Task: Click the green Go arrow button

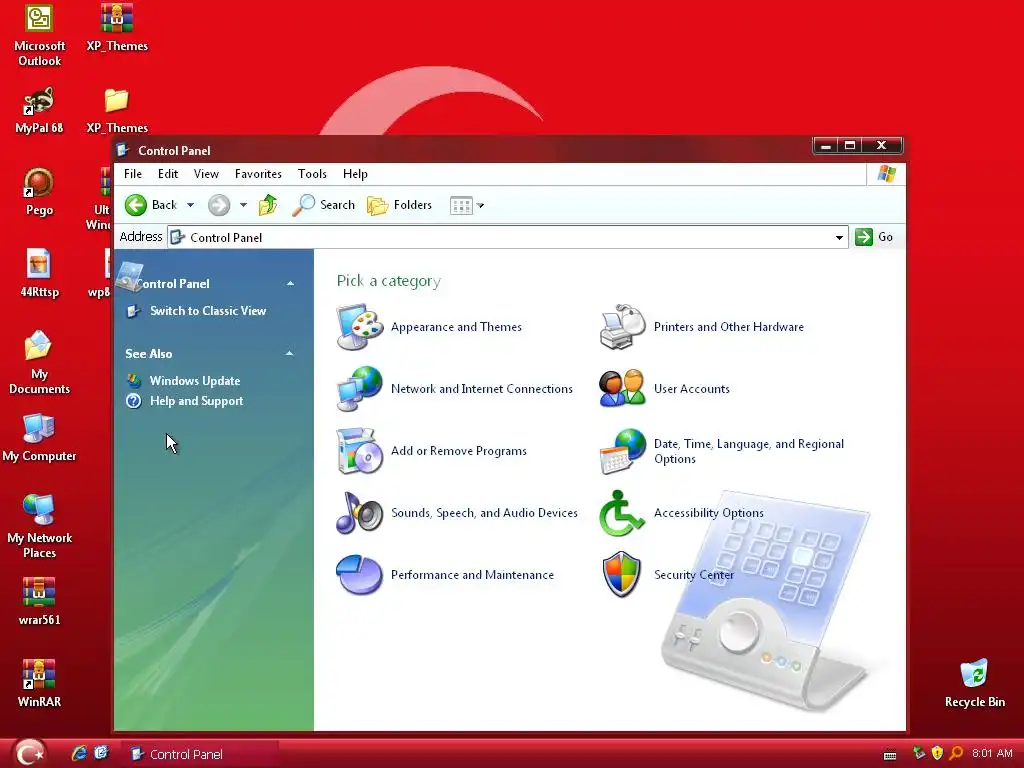Action: (x=863, y=237)
